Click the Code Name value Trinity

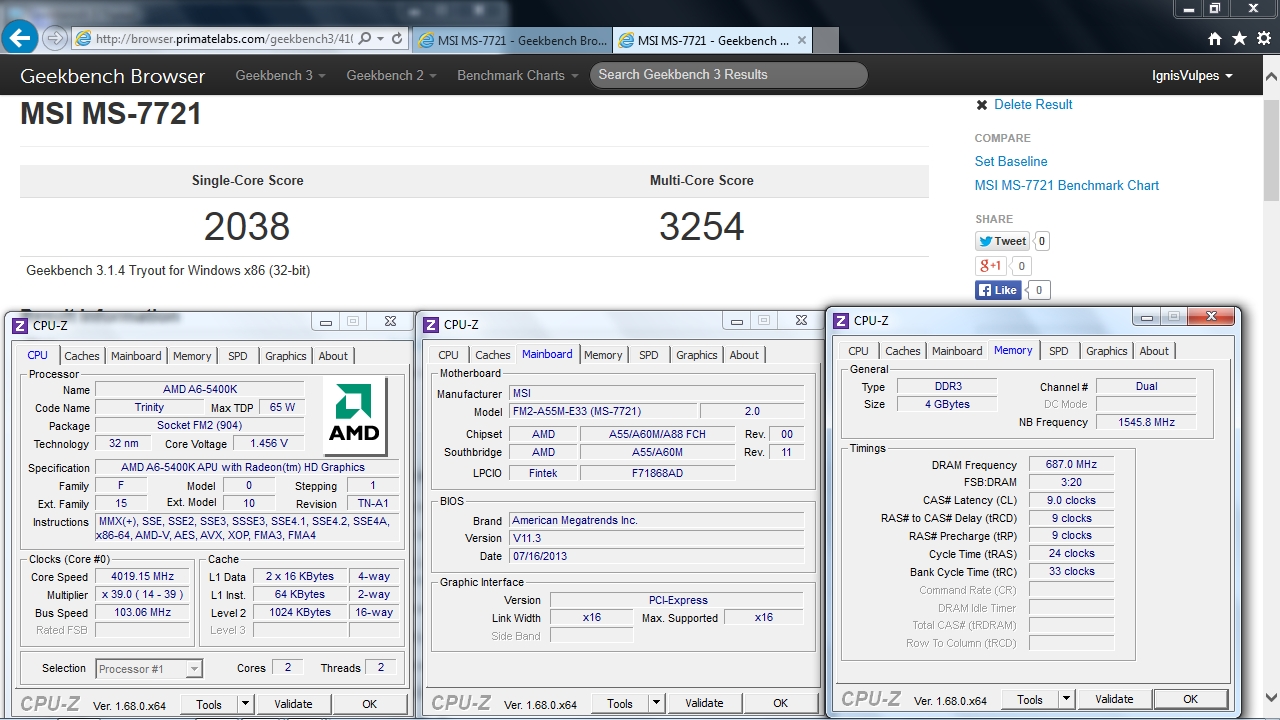[149, 408]
